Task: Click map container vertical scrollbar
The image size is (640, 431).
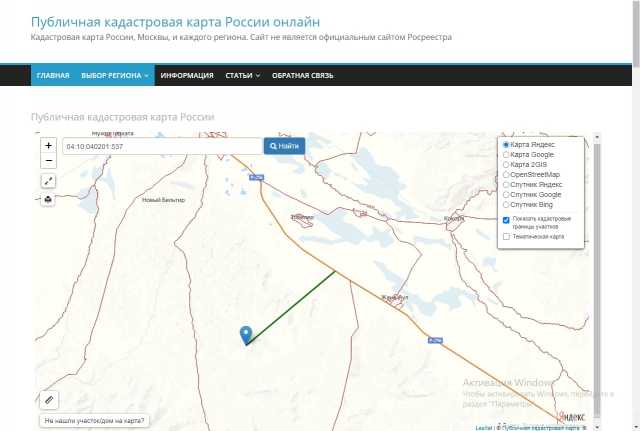Action: coord(597,280)
